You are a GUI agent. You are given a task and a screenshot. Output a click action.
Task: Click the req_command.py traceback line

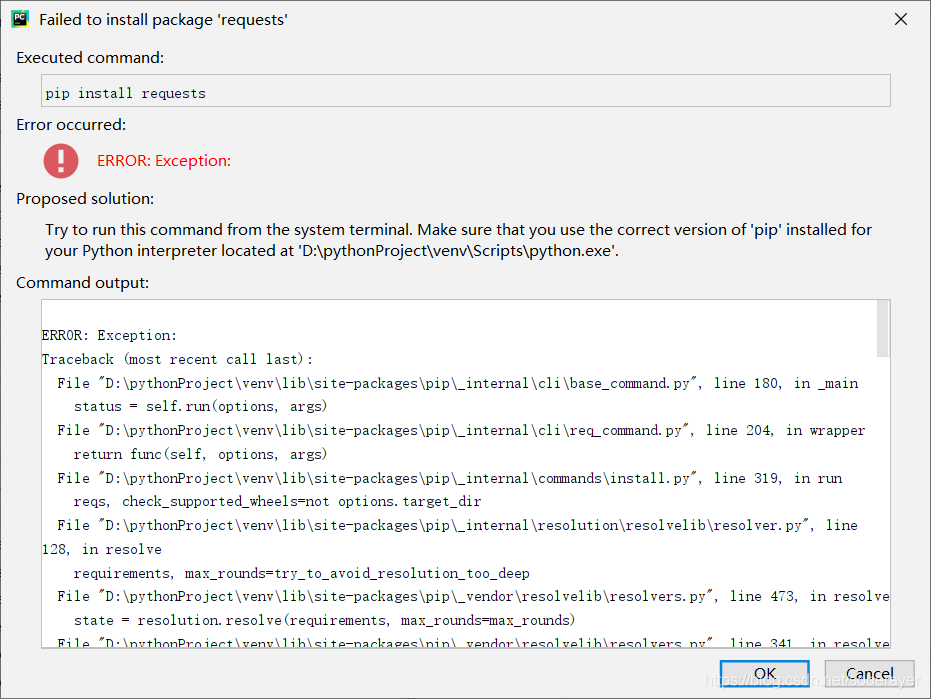(x=450, y=430)
